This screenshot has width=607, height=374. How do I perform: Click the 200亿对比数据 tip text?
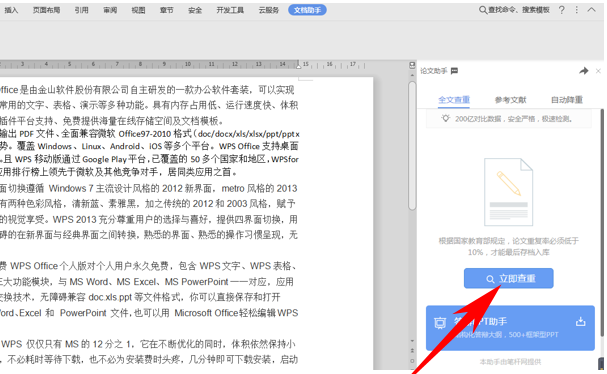(514, 119)
